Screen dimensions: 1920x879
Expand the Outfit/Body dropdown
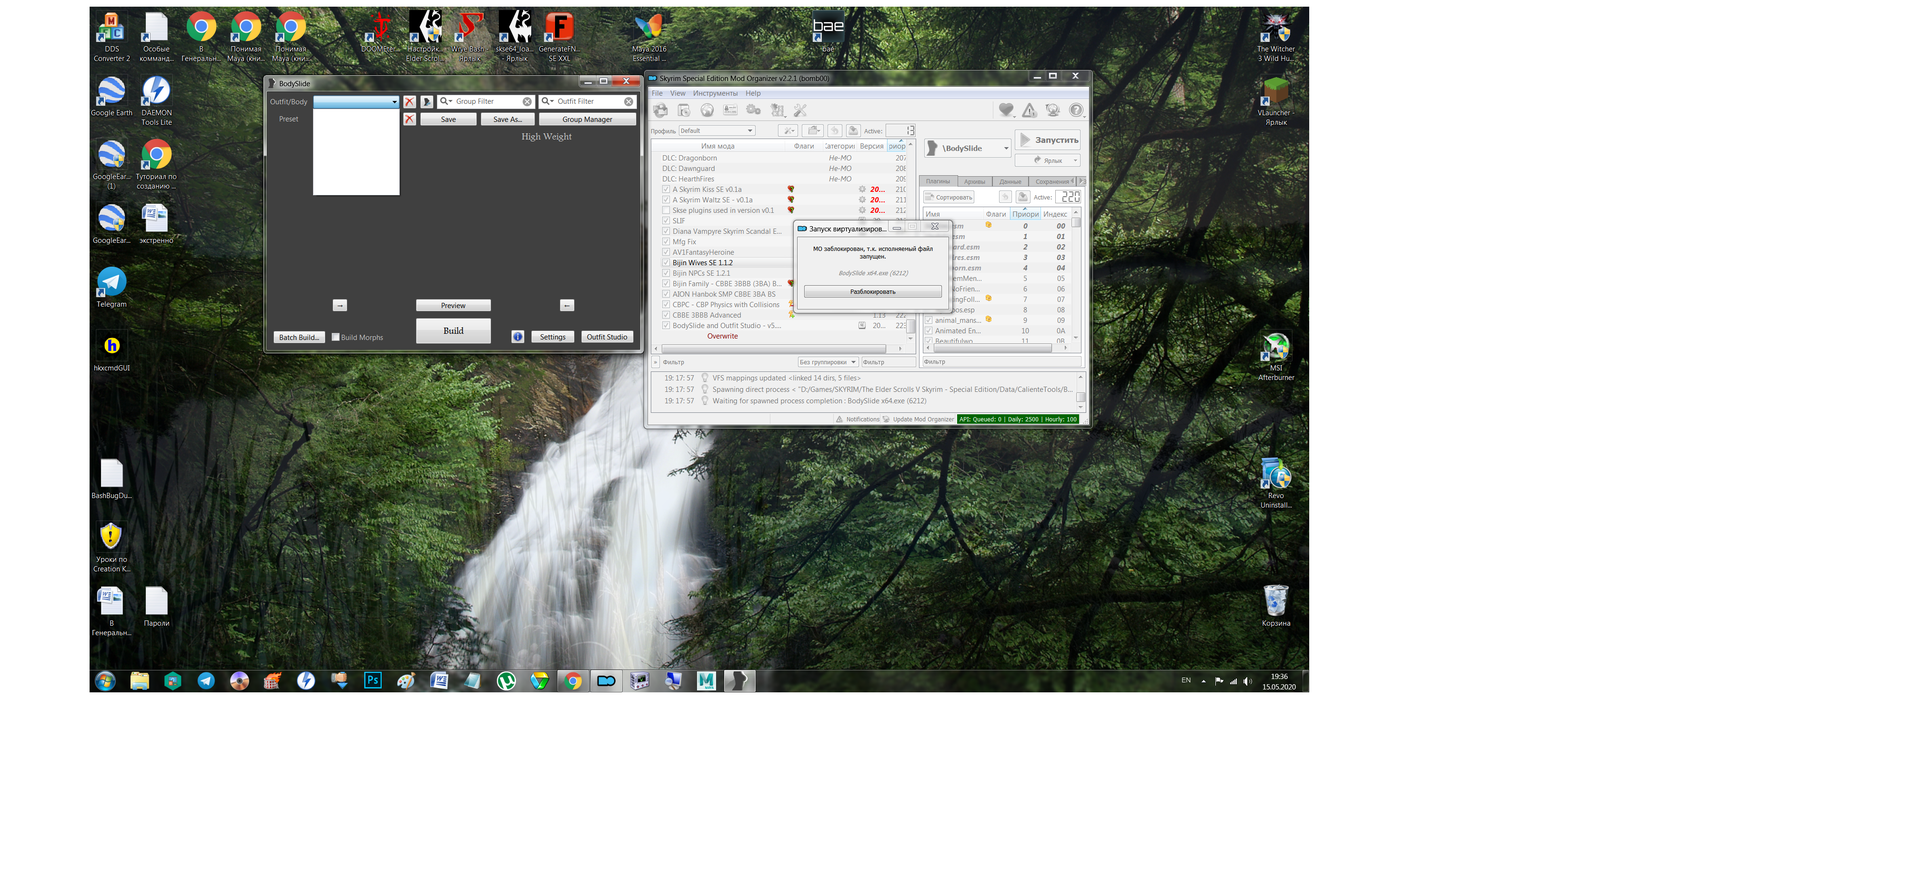click(x=394, y=102)
